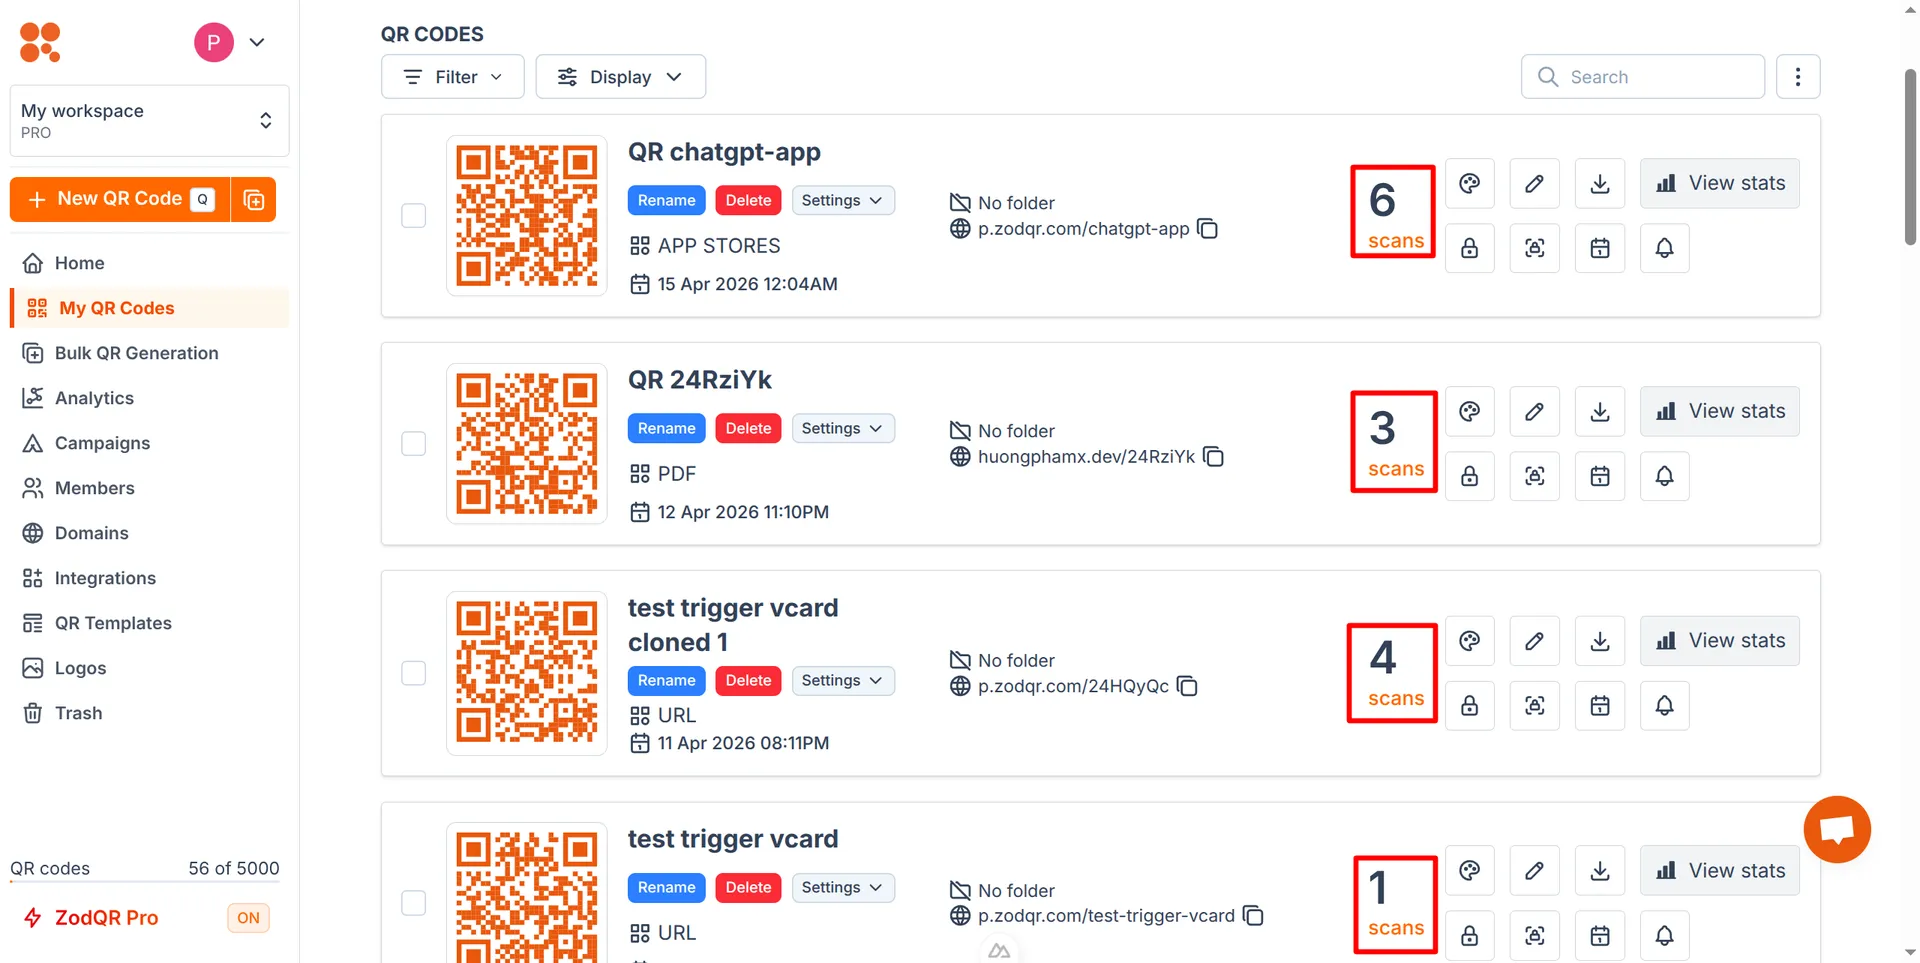The height and width of the screenshot is (963, 1920).
Task: Go to Home in sidebar
Action: click(x=149, y=263)
